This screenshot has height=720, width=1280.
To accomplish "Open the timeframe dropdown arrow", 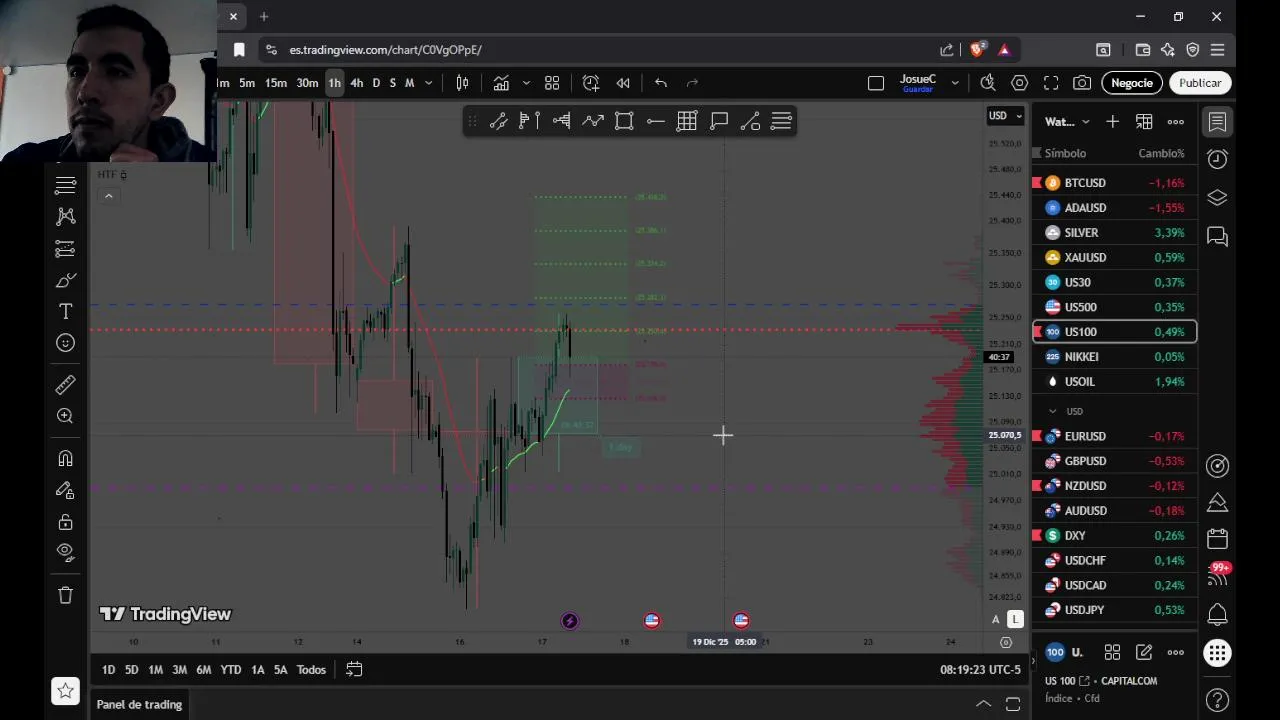I will point(429,83).
